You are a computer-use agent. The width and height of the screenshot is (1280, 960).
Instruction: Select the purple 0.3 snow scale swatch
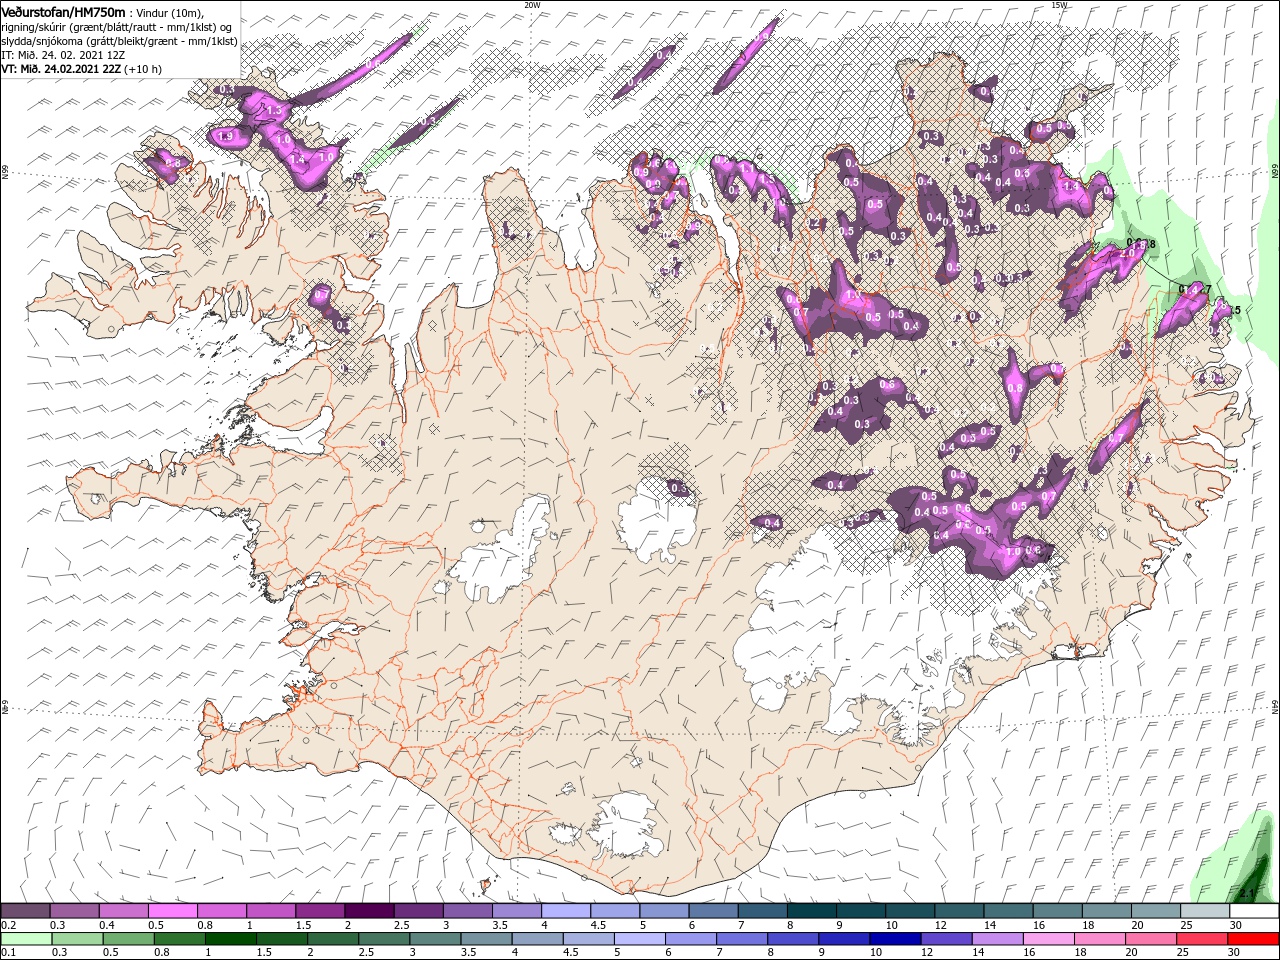pos(75,911)
